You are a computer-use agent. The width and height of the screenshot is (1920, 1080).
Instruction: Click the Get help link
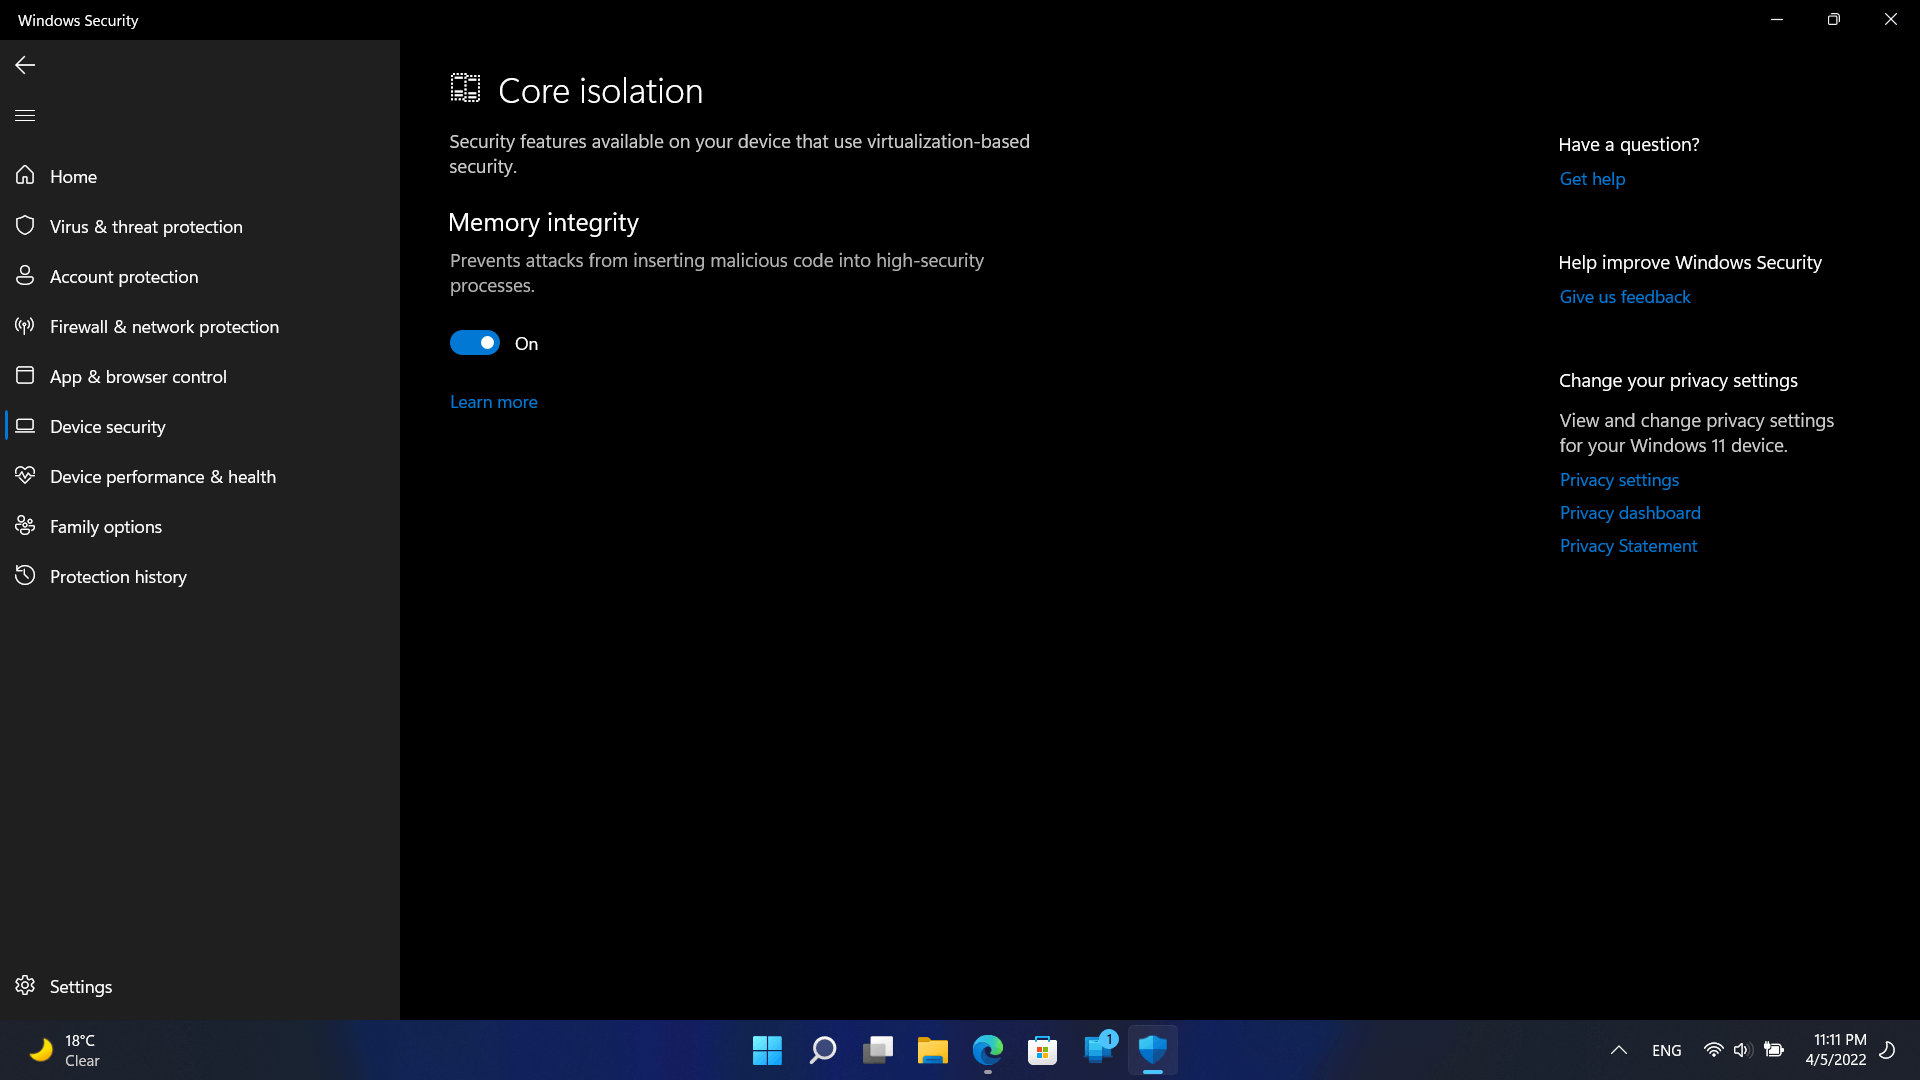point(1592,179)
